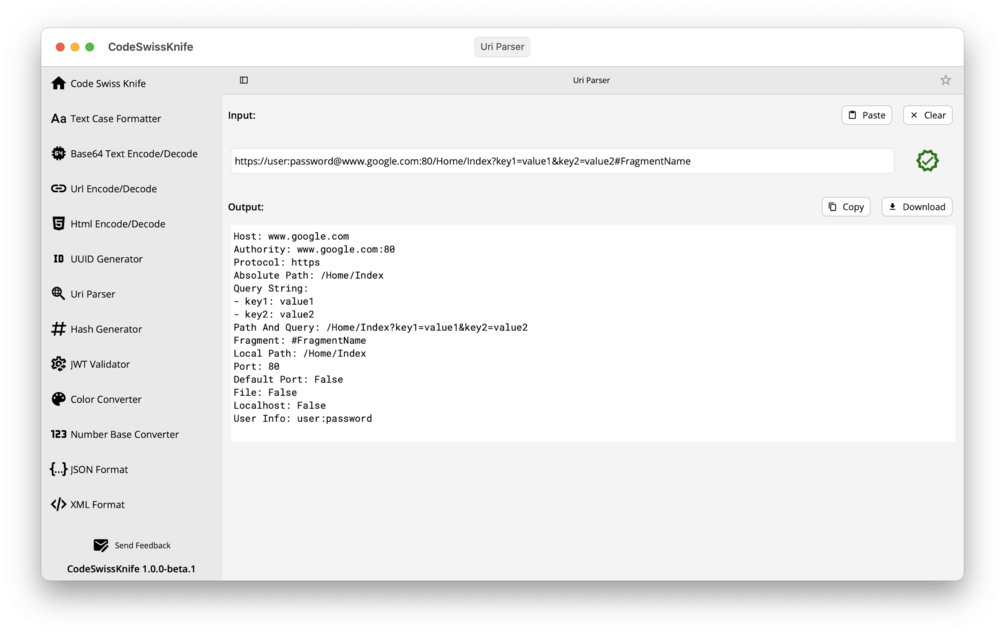1005x635 pixels.
Task: Click the 'Output:' label
Action: tap(246, 207)
